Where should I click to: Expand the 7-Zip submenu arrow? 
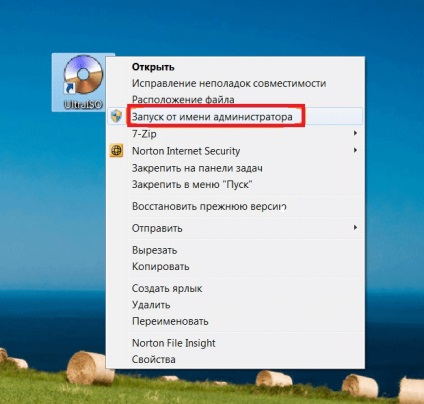(x=355, y=133)
